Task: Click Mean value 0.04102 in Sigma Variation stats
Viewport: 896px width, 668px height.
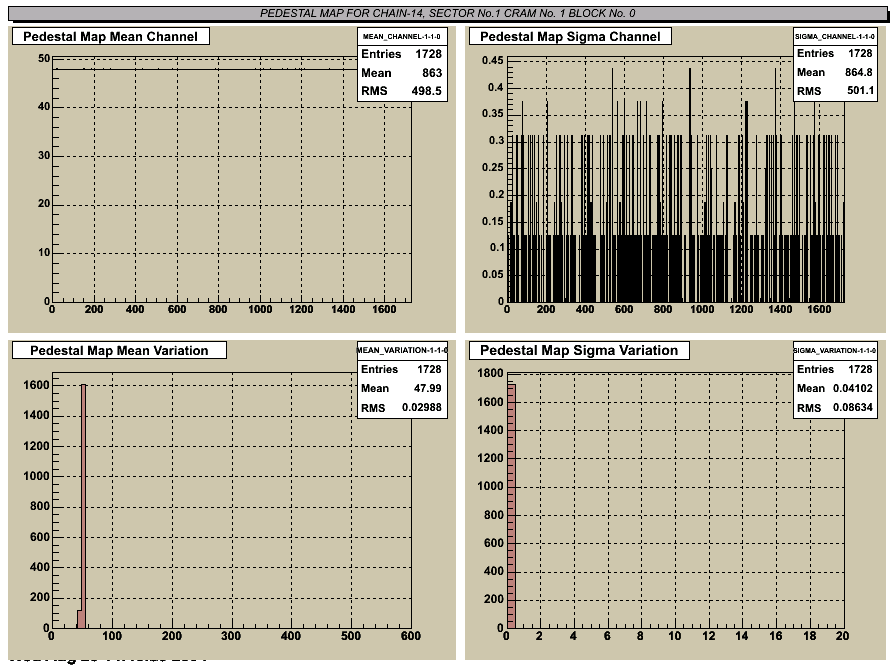Action: pyautogui.click(x=853, y=389)
